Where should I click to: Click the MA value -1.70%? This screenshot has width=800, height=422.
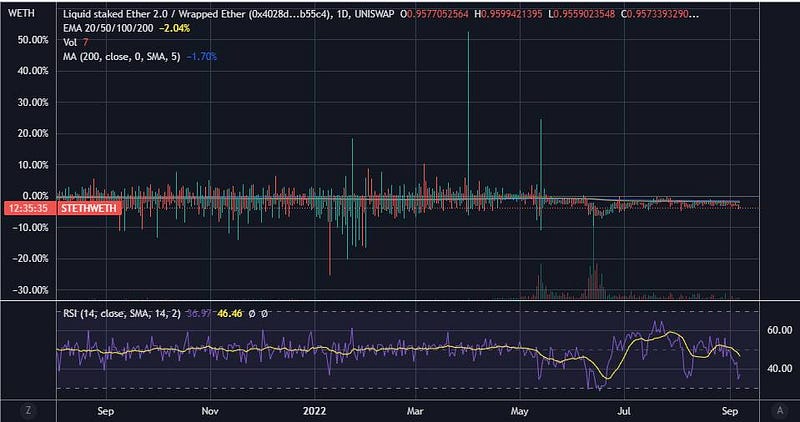pos(202,57)
